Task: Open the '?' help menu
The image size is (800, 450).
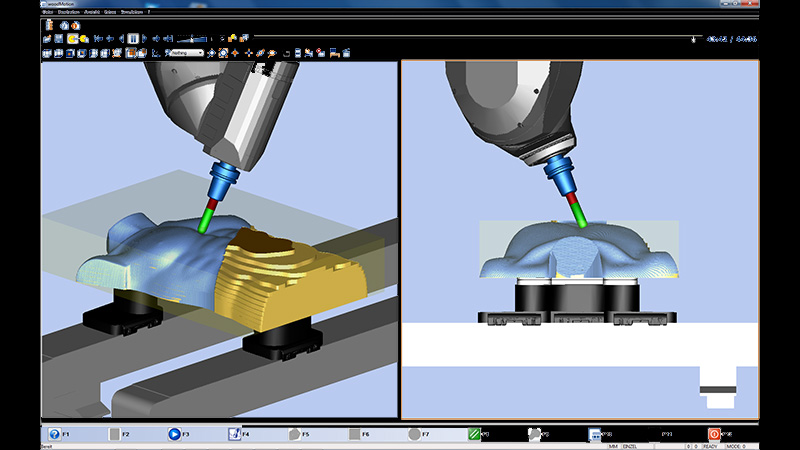Action: tap(148, 12)
